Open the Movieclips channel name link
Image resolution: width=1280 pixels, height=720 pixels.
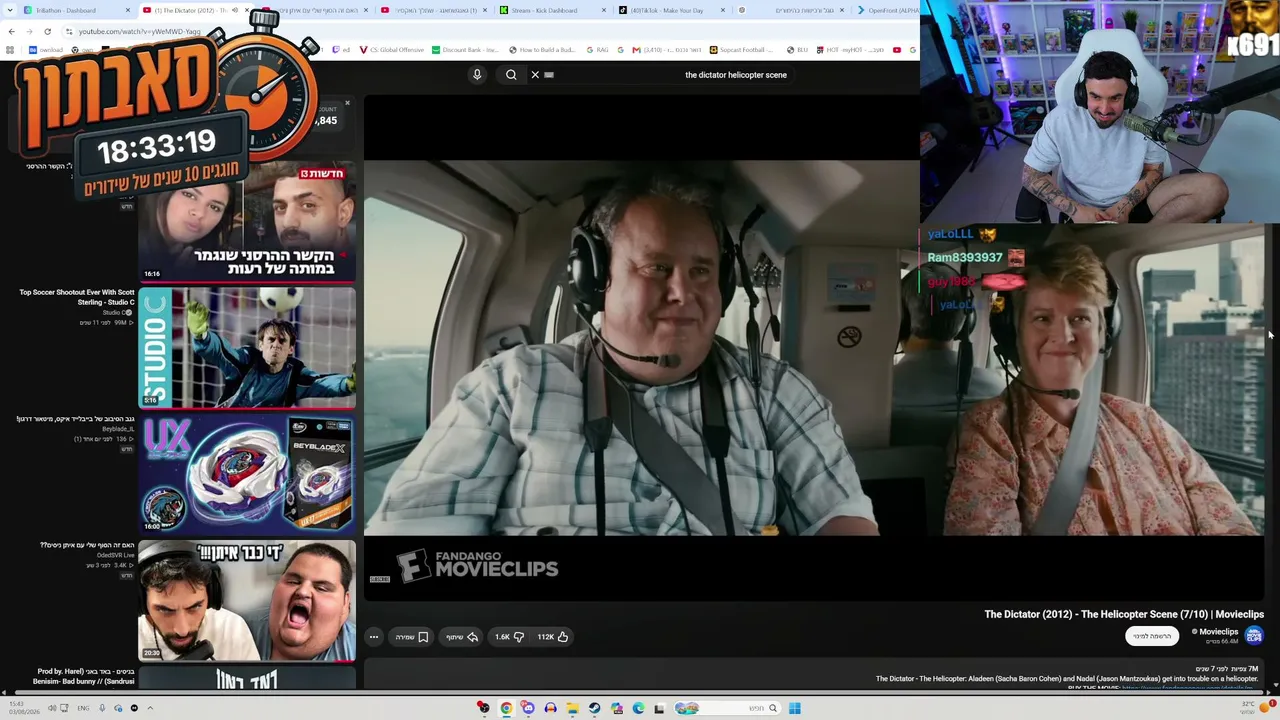[1218, 632]
